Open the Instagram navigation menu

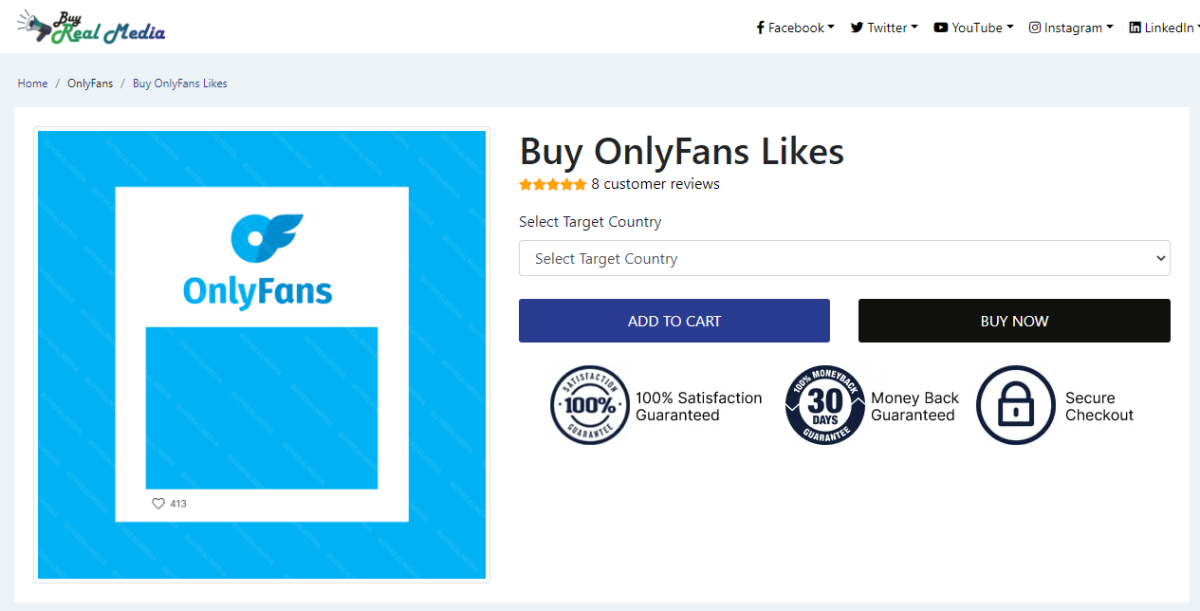pyautogui.click(x=1072, y=28)
